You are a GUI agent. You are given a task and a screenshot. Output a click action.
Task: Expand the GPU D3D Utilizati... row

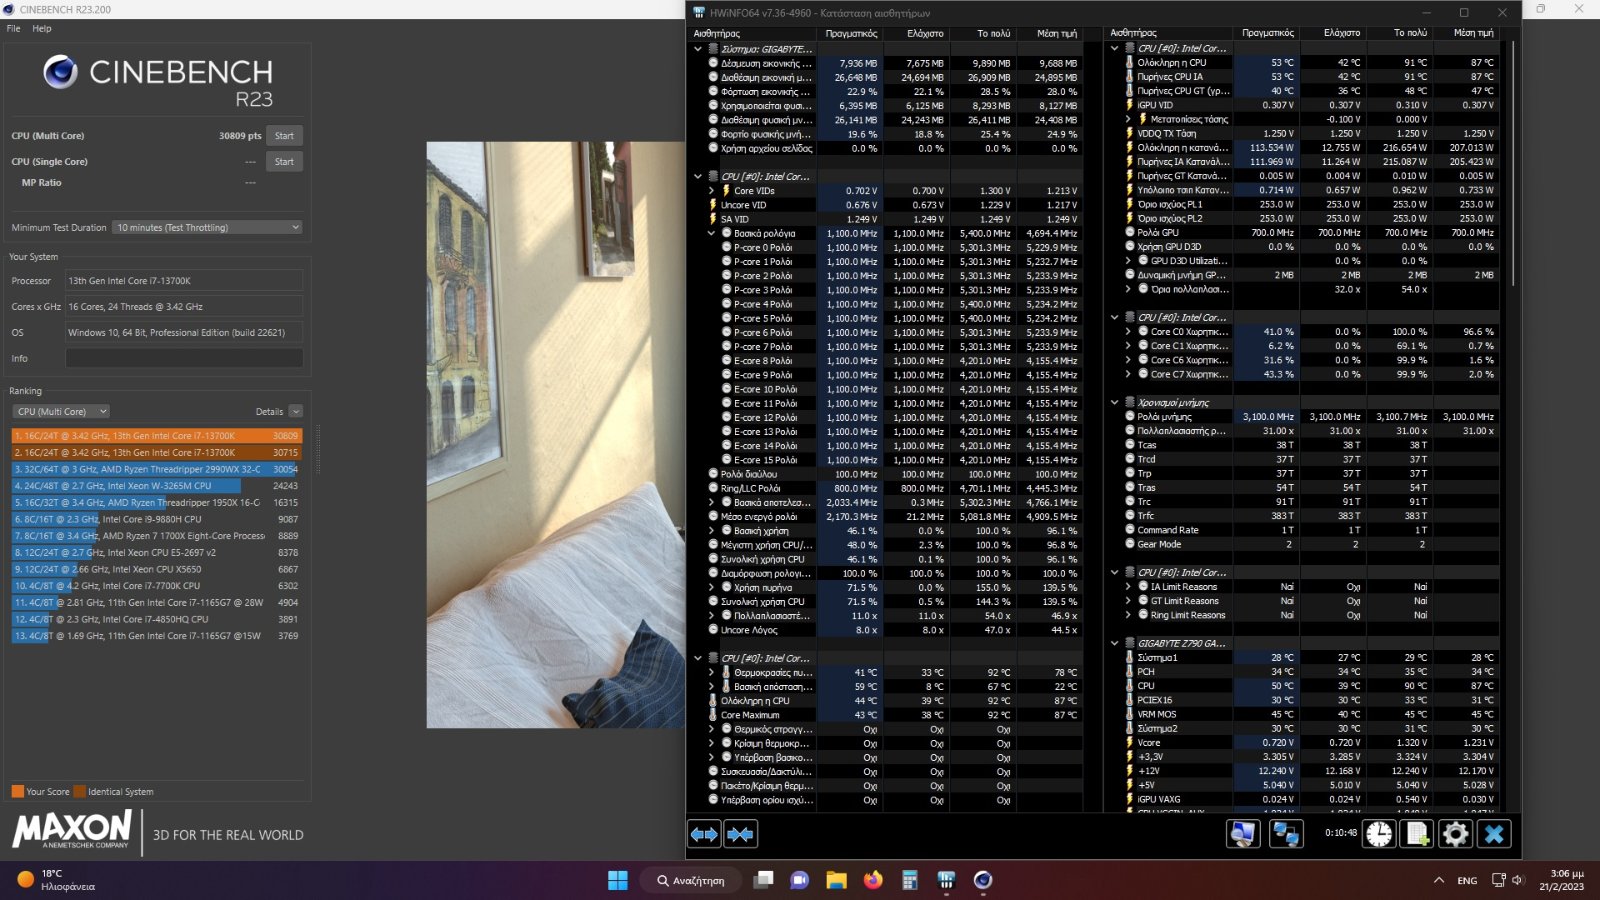pyautogui.click(x=1128, y=261)
